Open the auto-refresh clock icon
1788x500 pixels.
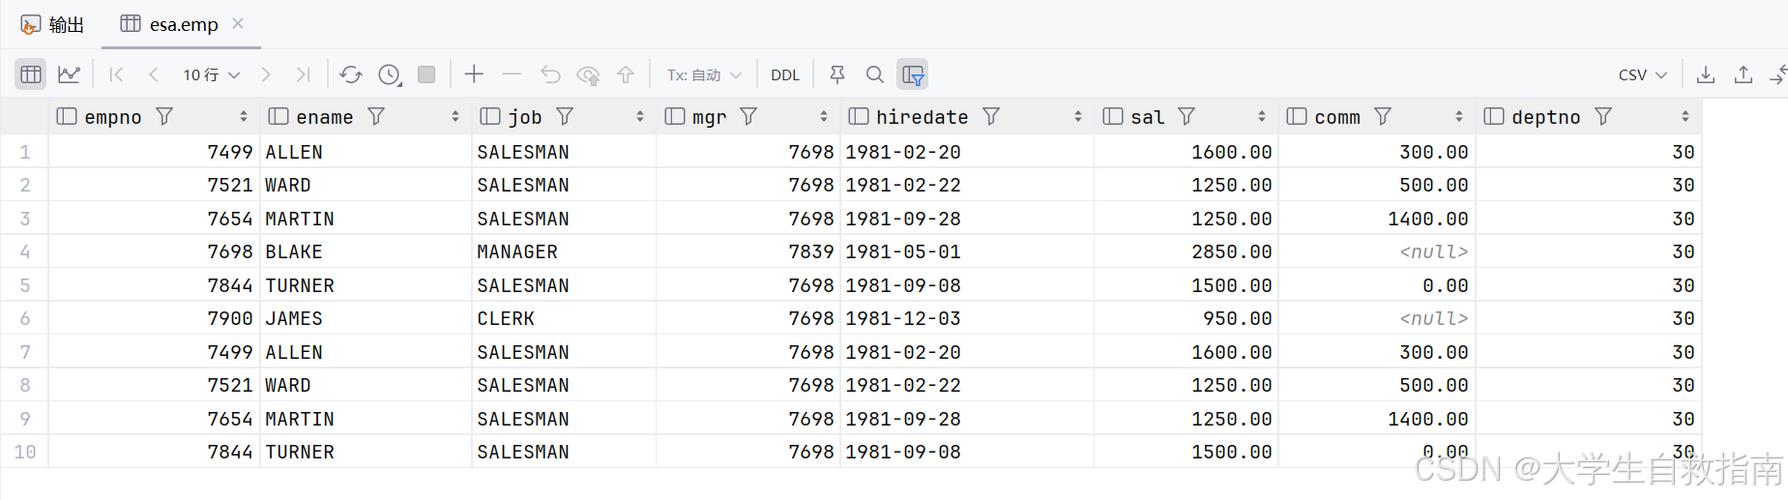click(389, 75)
